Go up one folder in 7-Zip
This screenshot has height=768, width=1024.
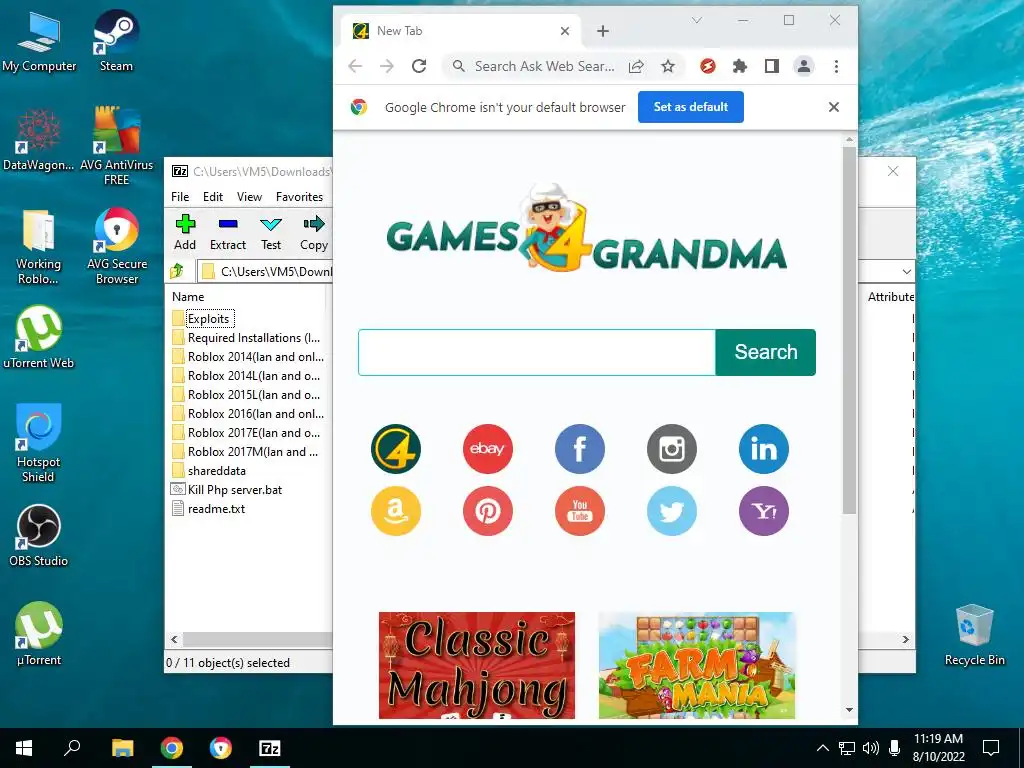coord(177,270)
